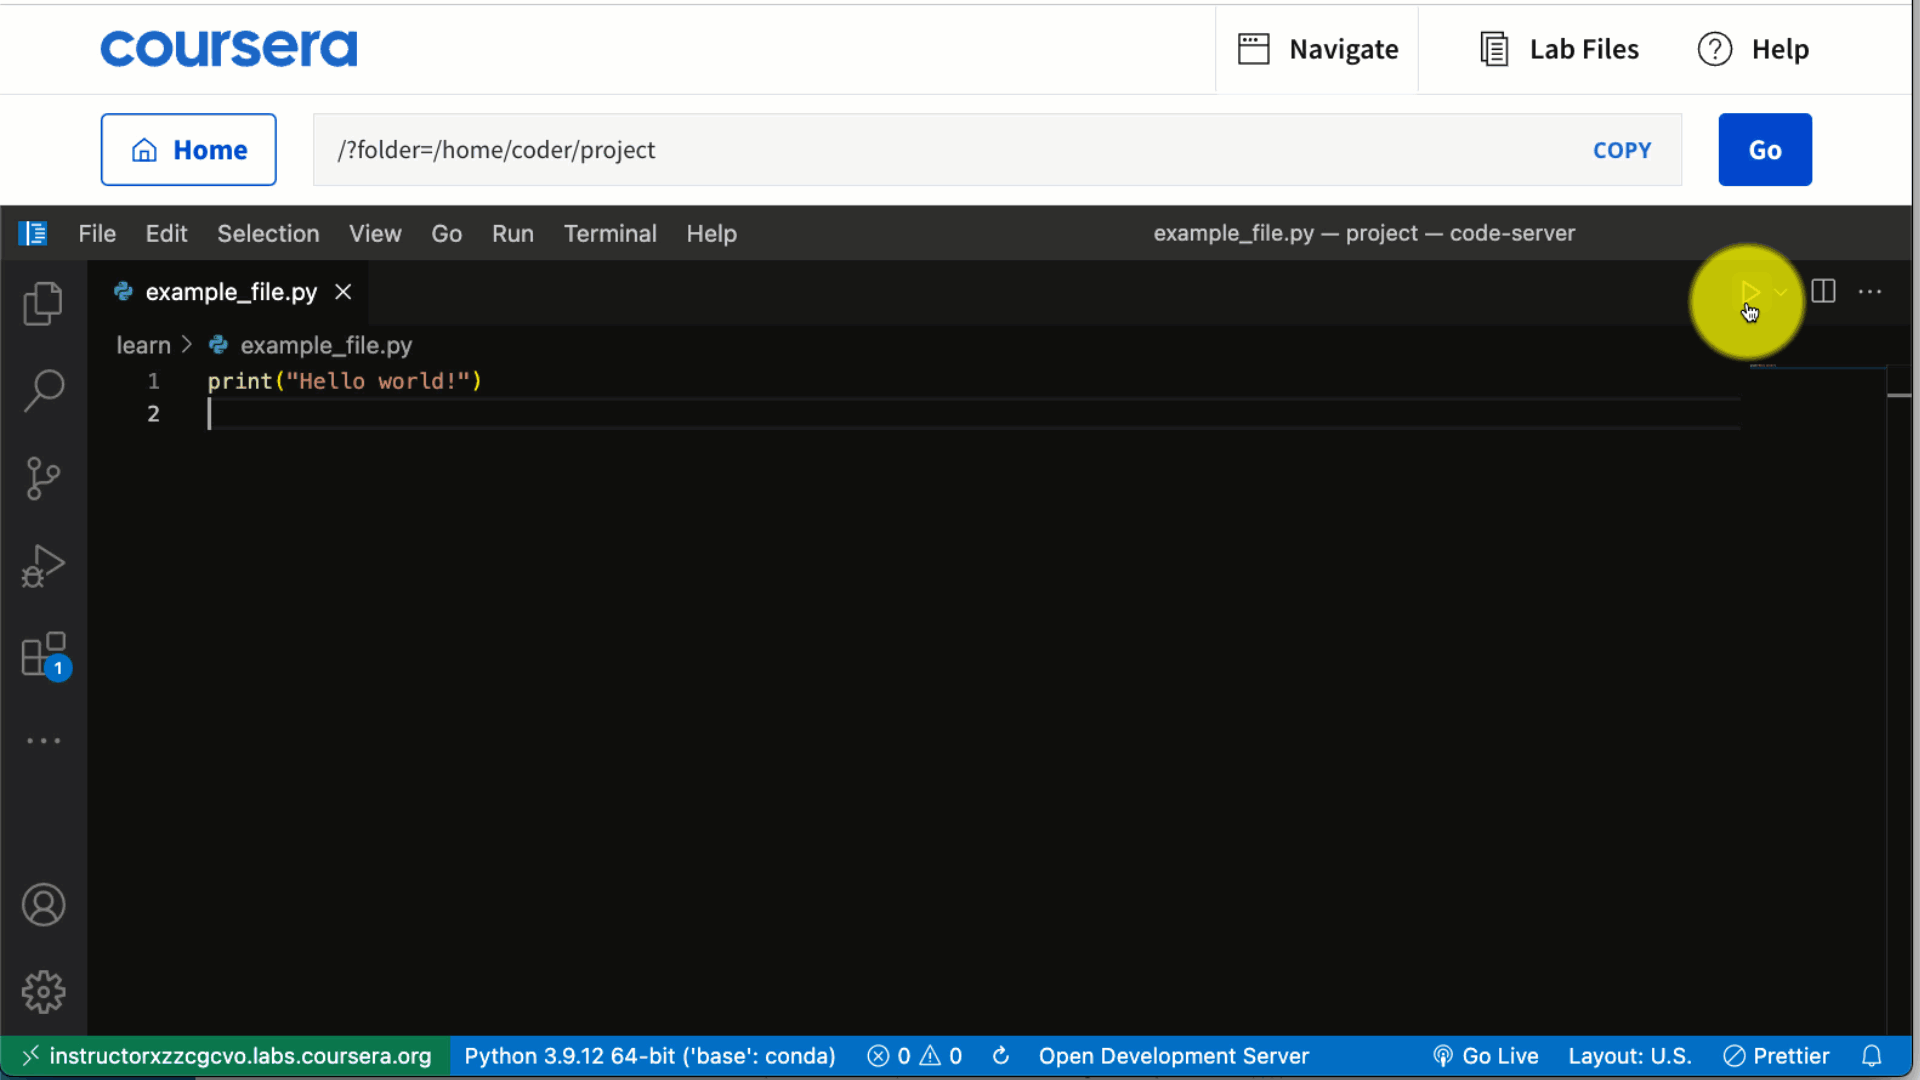1920x1080 pixels.
Task: Open the Selection menu
Action: click(268, 233)
